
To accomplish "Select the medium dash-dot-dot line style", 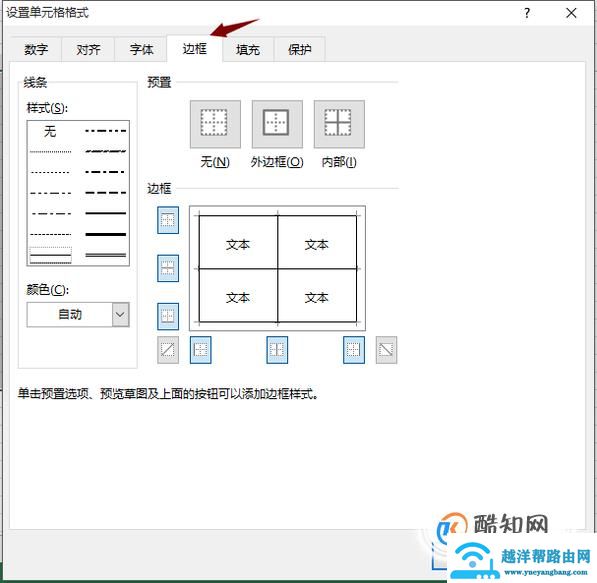I will tap(105, 131).
